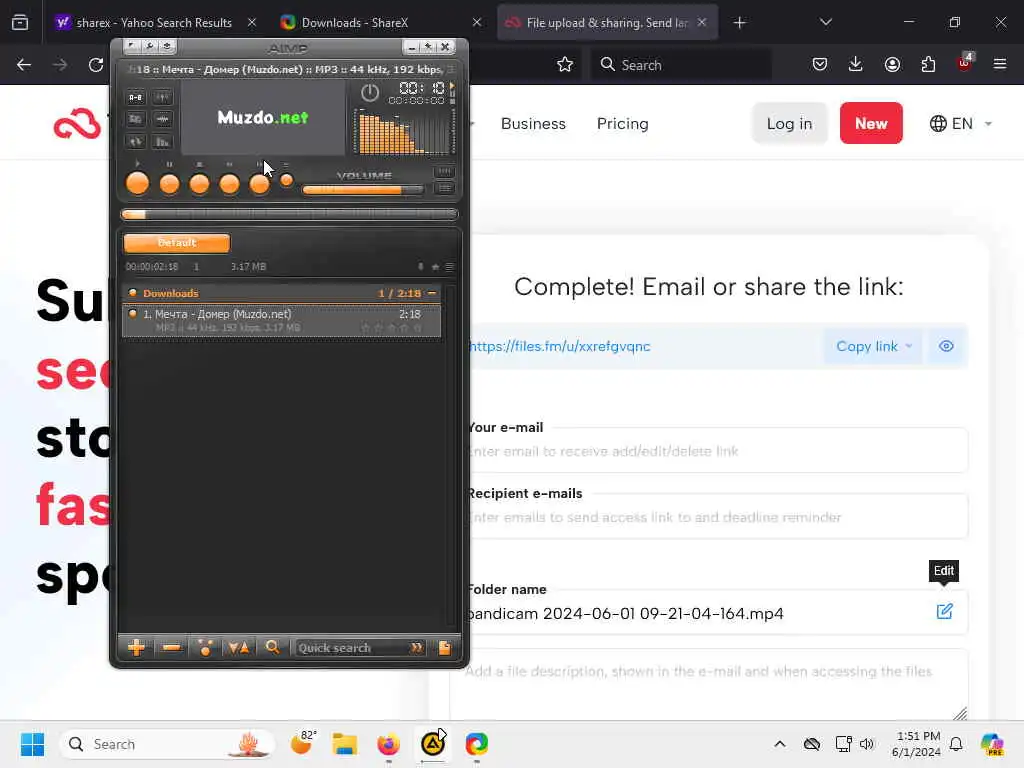1024x768 pixels.
Task: Bookmark this page with star icon
Action: (x=565, y=65)
